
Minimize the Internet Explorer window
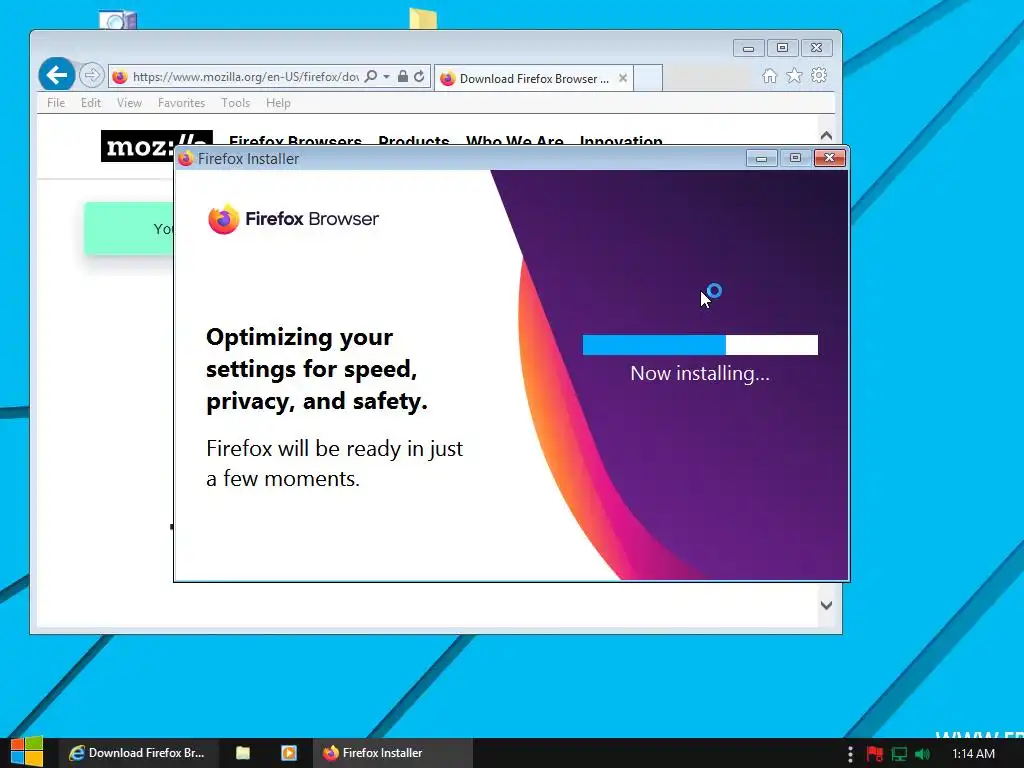(748, 48)
